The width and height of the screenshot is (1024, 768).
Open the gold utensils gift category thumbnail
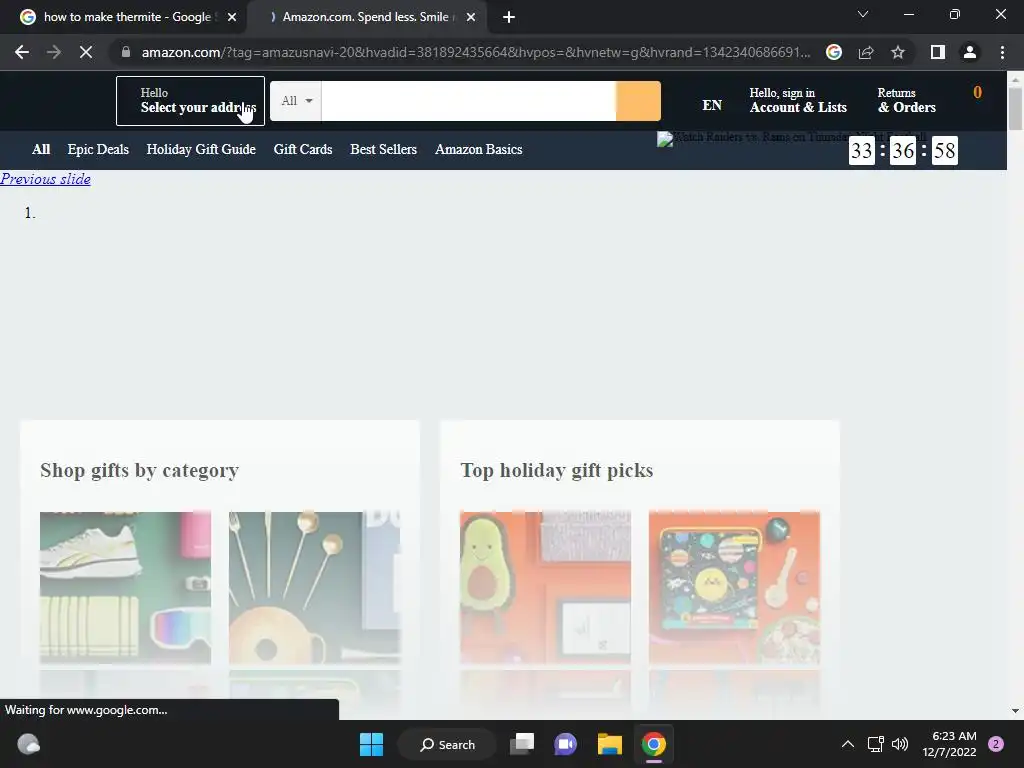click(x=314, y=588)
